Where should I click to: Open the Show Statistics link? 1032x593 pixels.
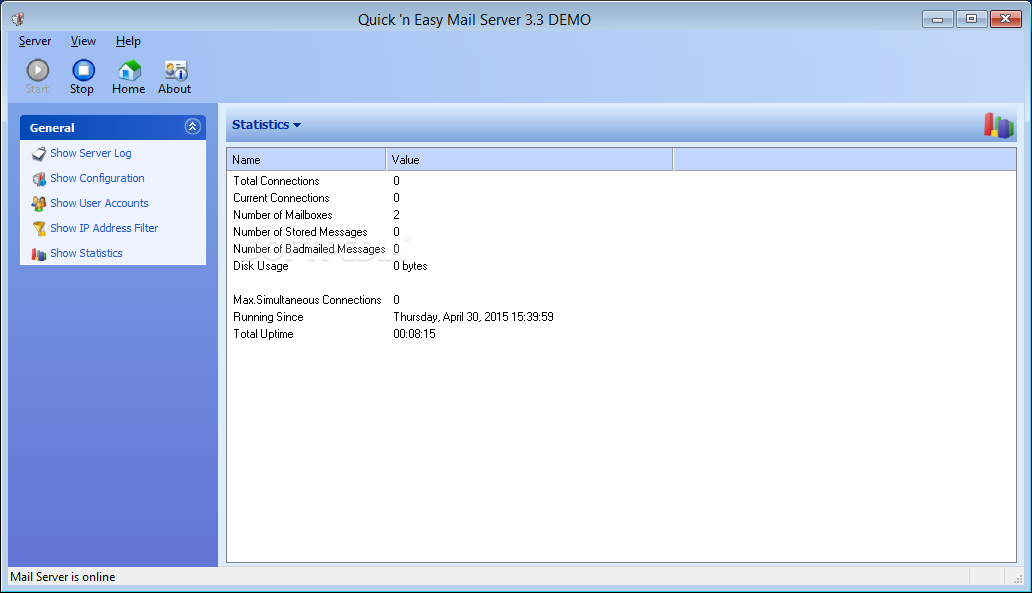(x=86, y=253)
